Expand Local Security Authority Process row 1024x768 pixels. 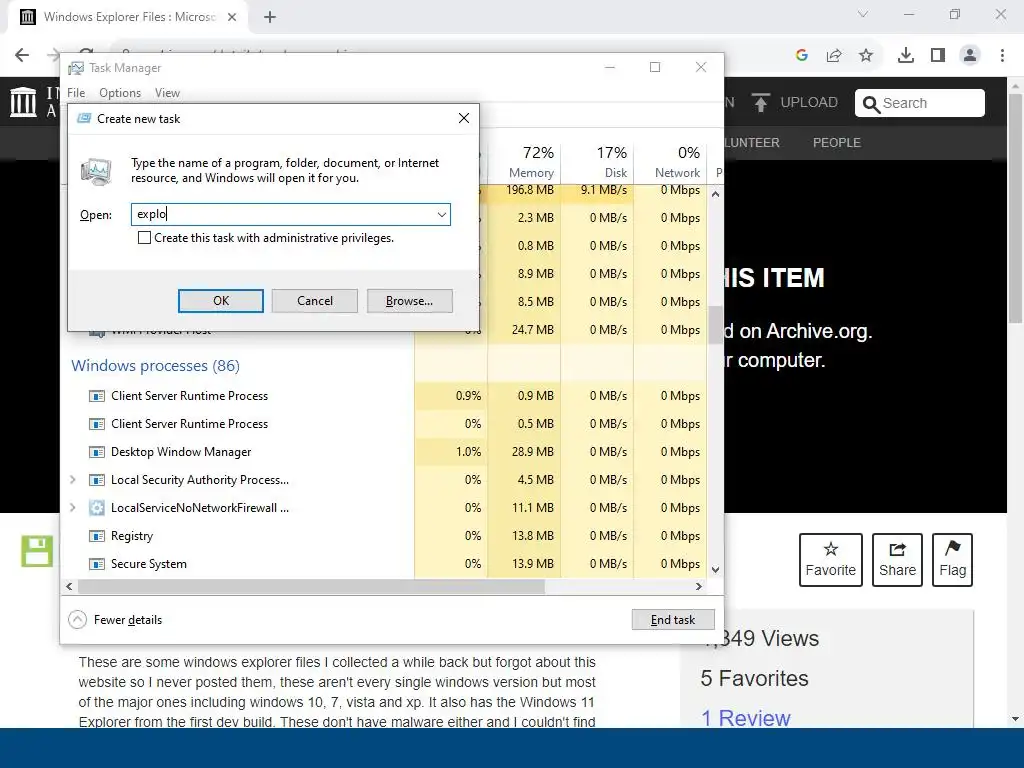click(72, 480)
